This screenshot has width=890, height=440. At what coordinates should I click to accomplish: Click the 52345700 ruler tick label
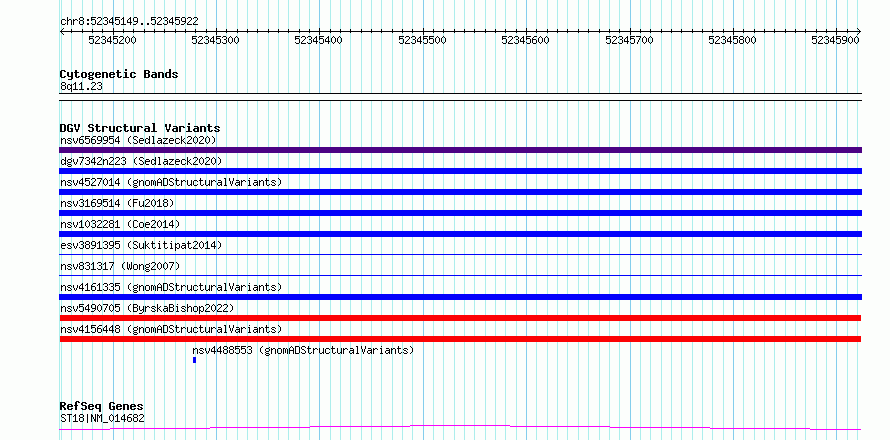click(629, 40)
